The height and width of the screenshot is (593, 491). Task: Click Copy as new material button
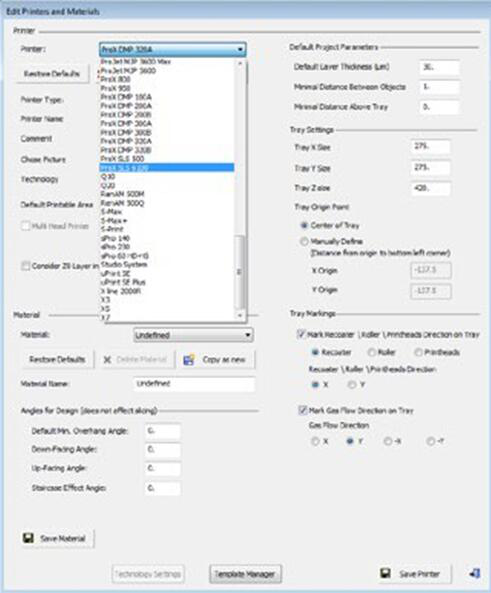click(218, 359)
